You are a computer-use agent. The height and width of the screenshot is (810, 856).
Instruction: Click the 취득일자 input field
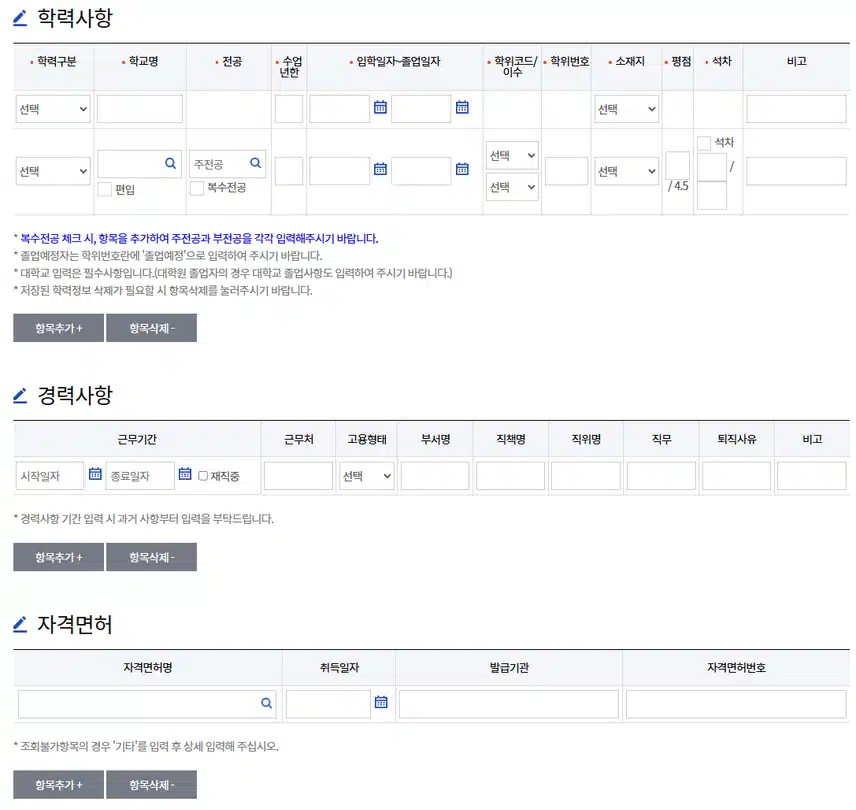click(x=328, y=704)
